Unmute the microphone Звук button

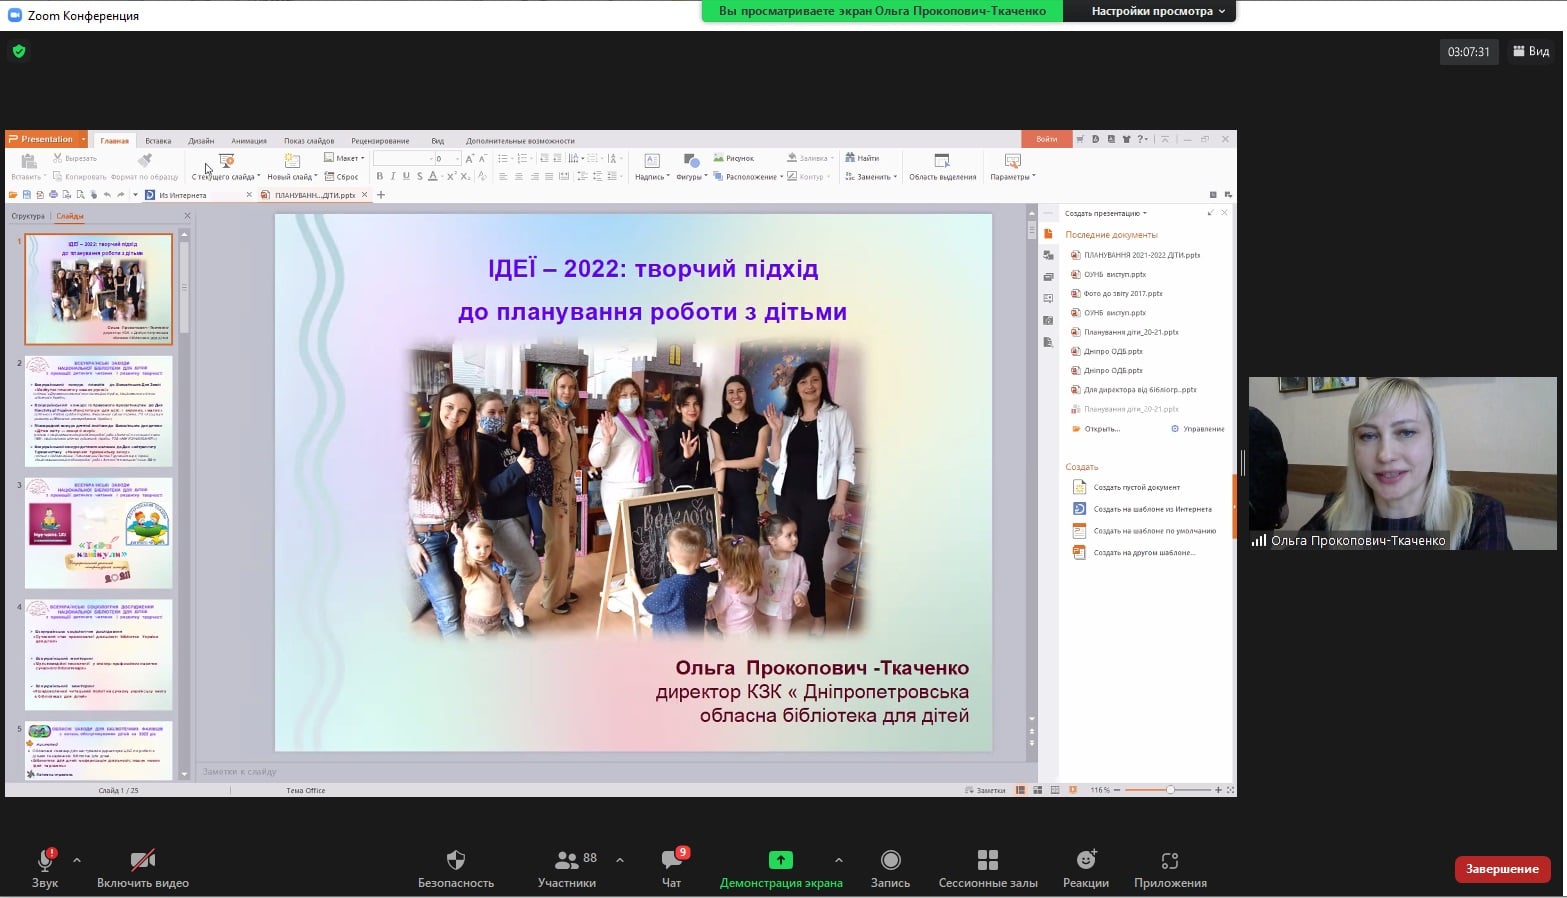coord(45,860)
